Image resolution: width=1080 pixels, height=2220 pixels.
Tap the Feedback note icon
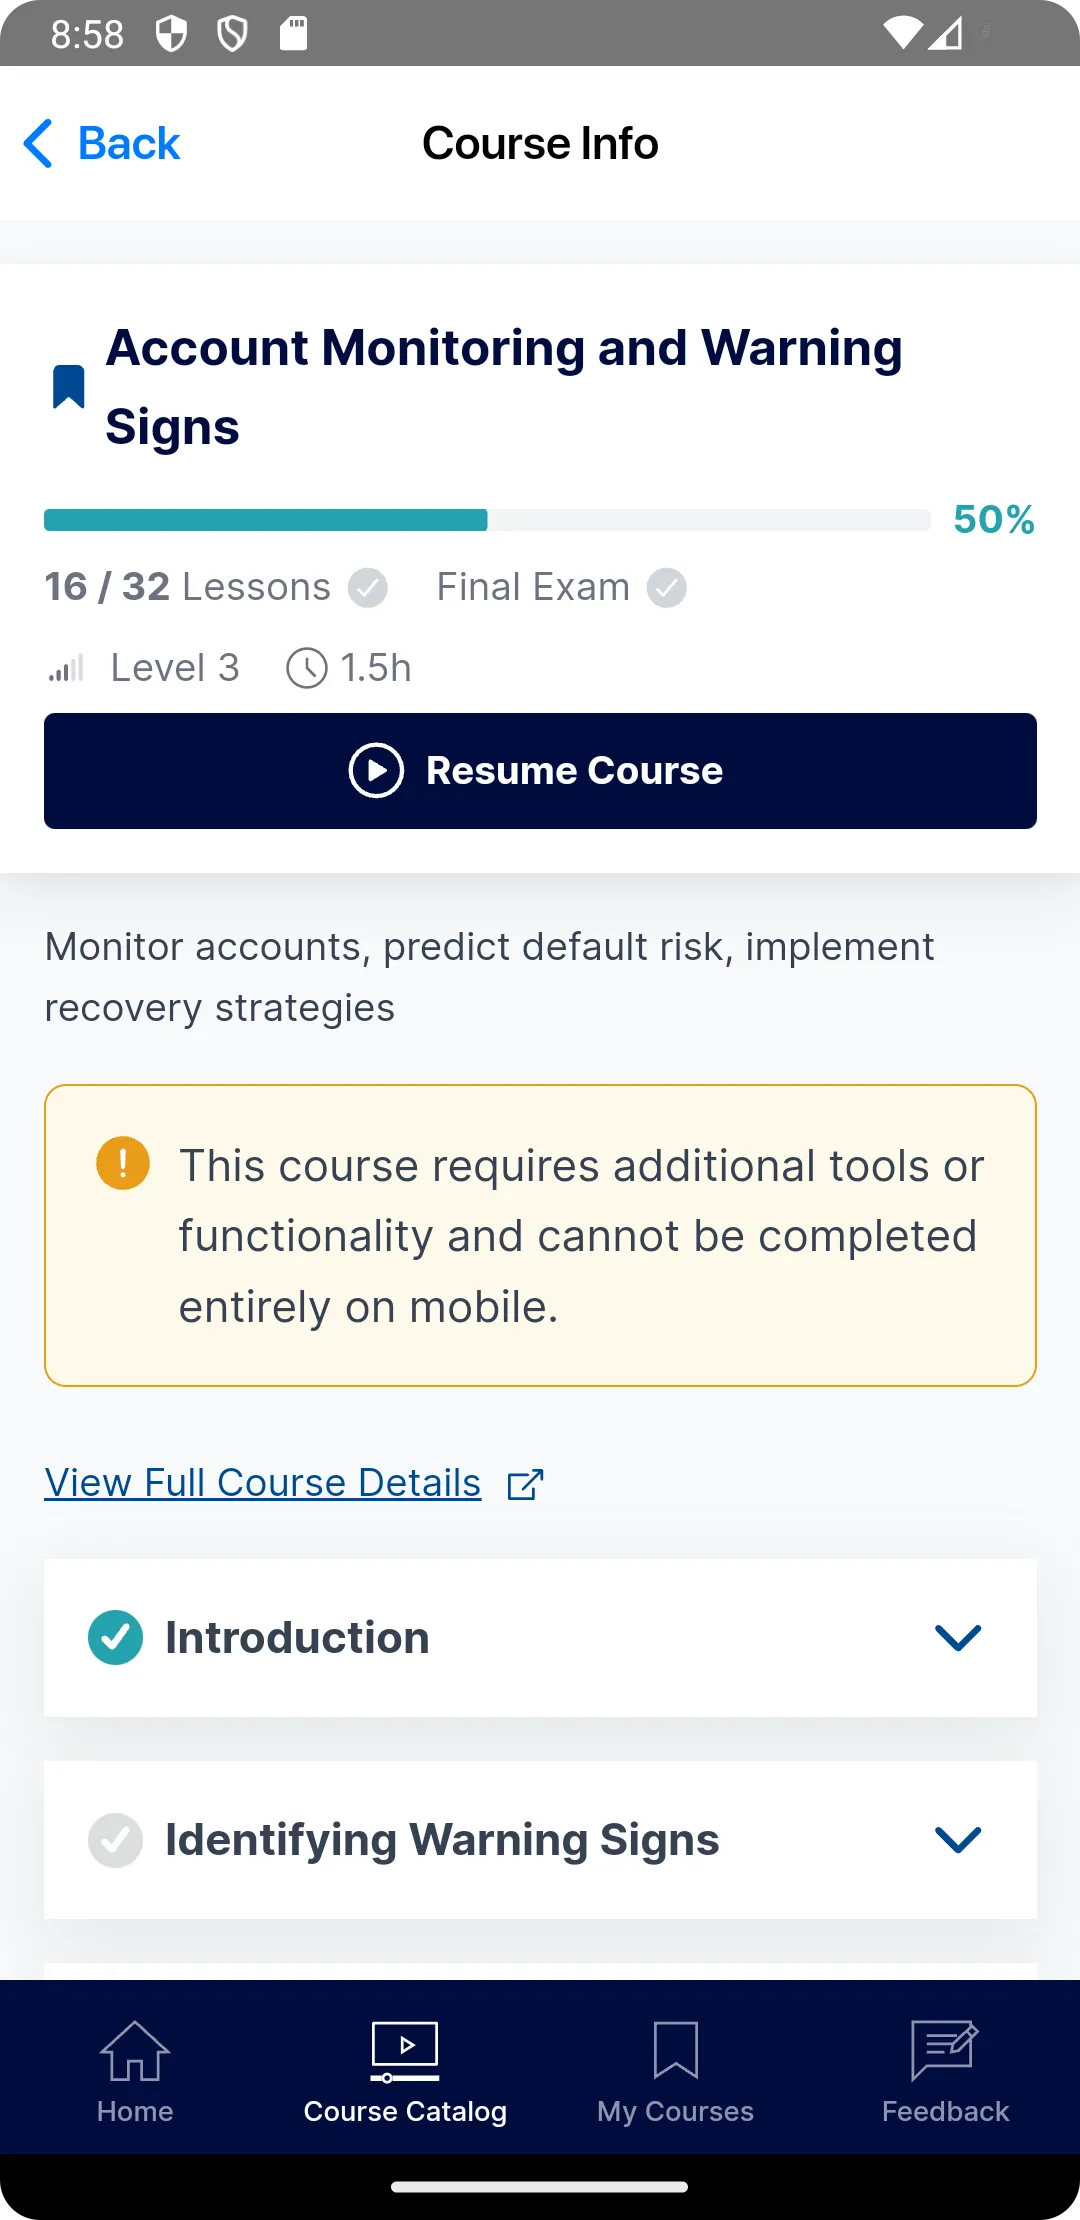pos(945,2050)
